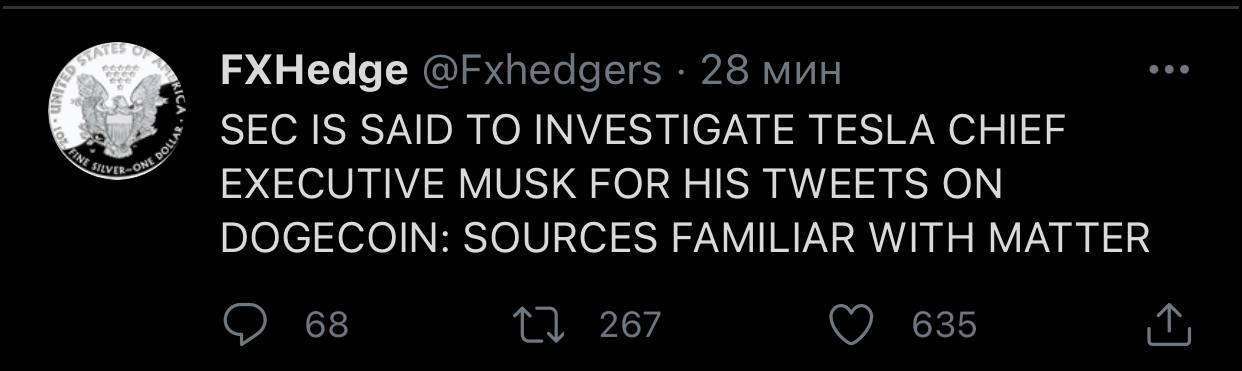Open the three-dot more options menu
Viewport: 1242px width, 371px height.
(x=1168, y=71)
